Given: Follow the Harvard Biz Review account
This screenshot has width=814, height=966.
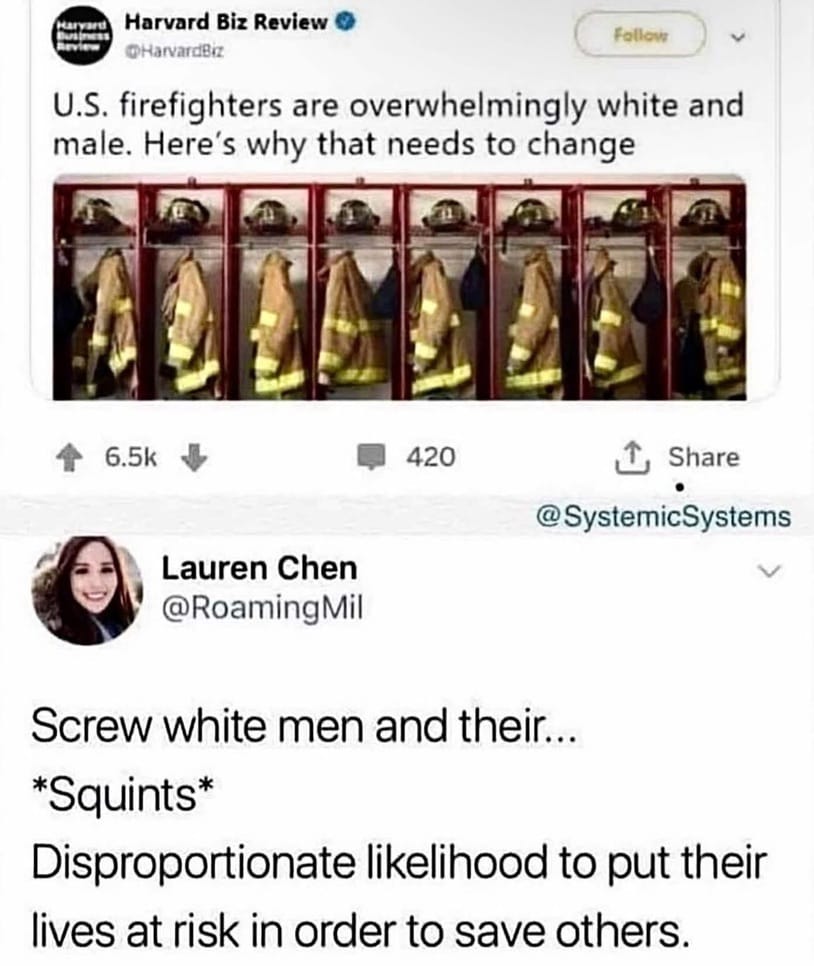Looking at the screenshot, I should 640,36.
